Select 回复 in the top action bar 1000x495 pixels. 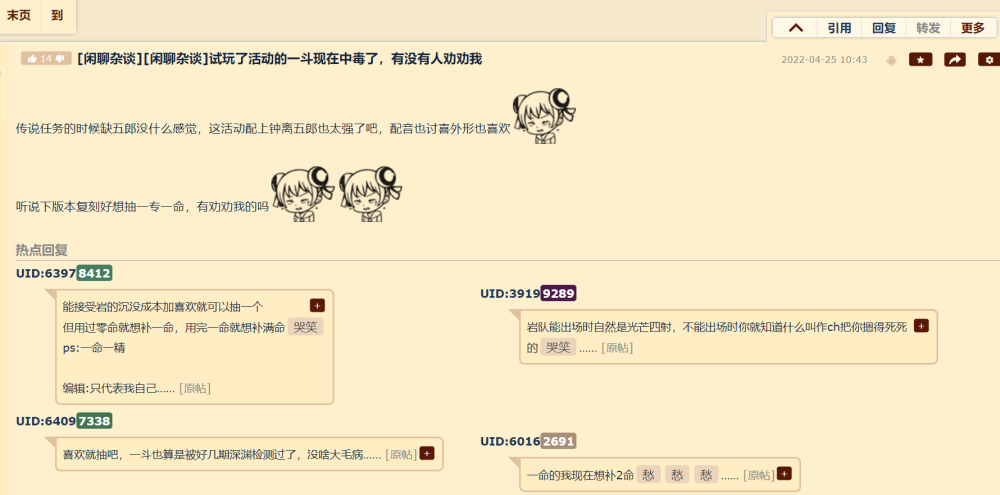[x=884, y=28]
